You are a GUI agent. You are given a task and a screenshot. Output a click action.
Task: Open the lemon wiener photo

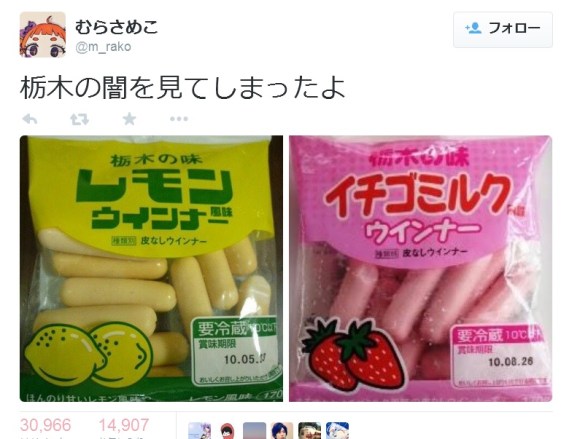click(151, 269)
